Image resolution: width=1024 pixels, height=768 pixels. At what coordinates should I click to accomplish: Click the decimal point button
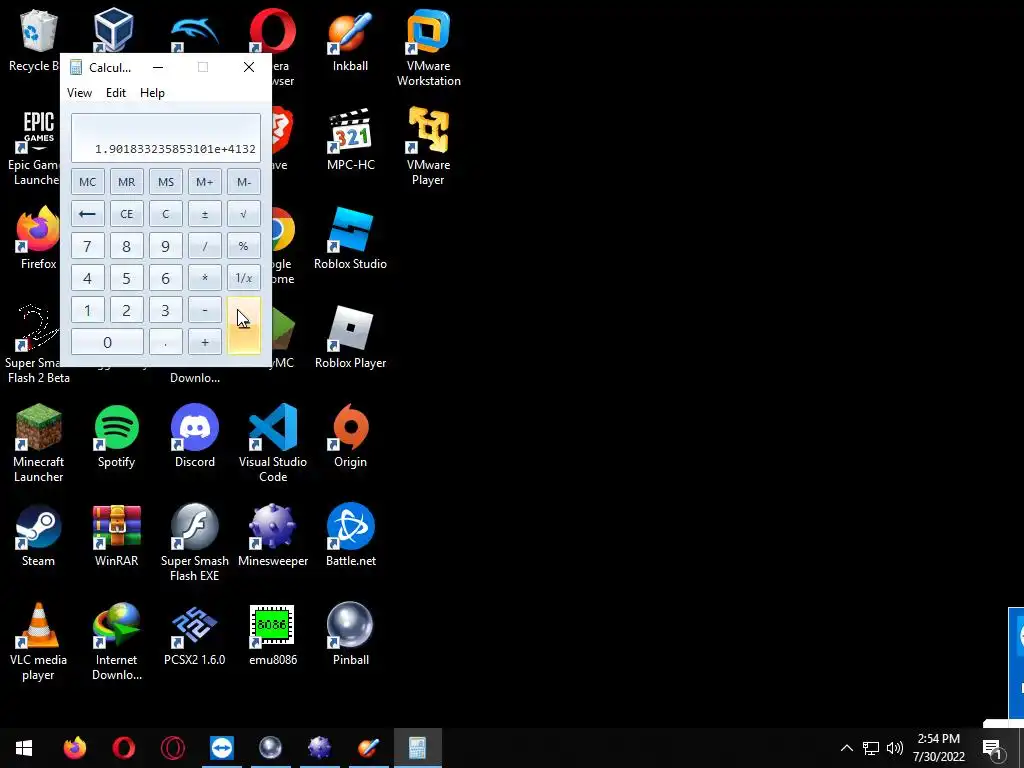166,342
